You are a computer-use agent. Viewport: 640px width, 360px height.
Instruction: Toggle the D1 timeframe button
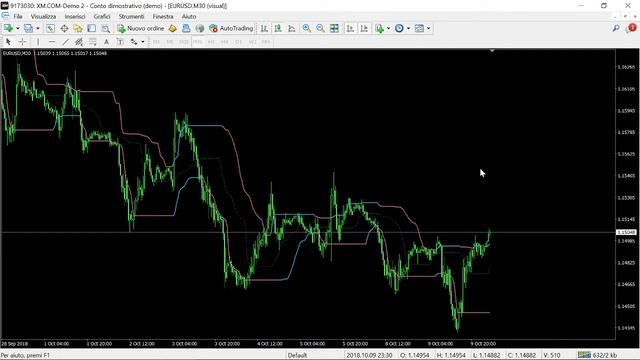(x=238, y=42)
